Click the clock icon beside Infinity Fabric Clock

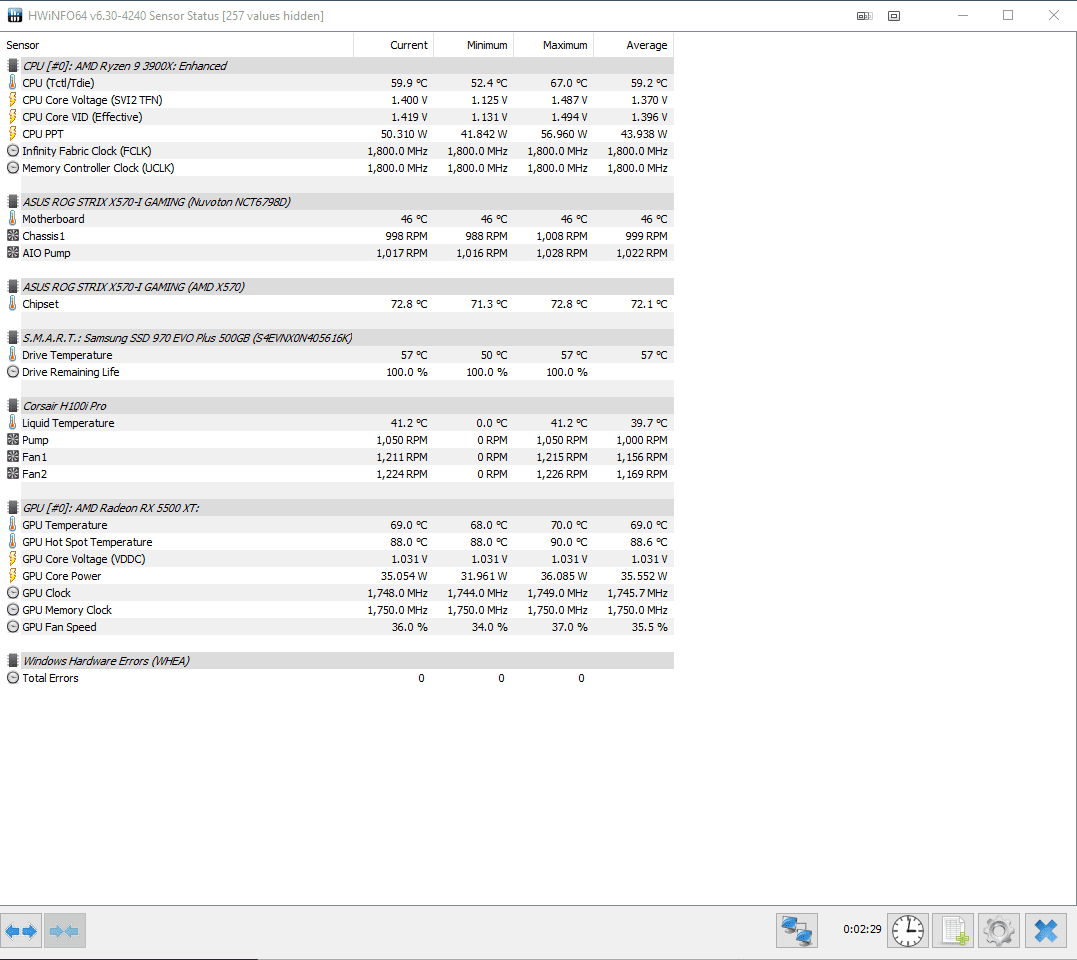pos(12,151)
